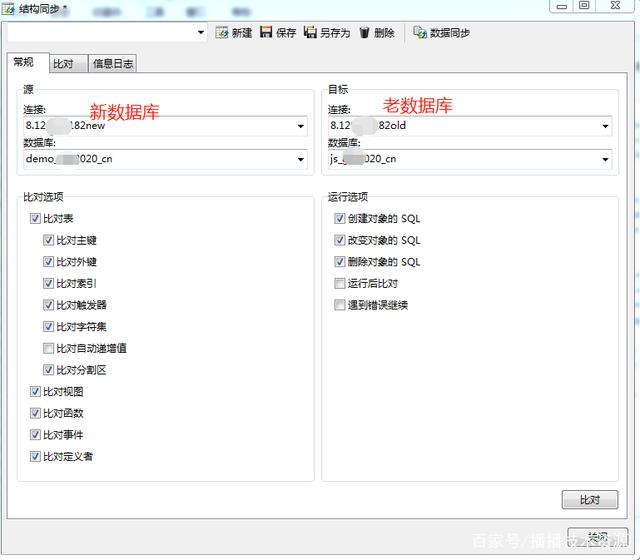Open the 信息日志 tab

pyautogui.click(x=113, y=64)
